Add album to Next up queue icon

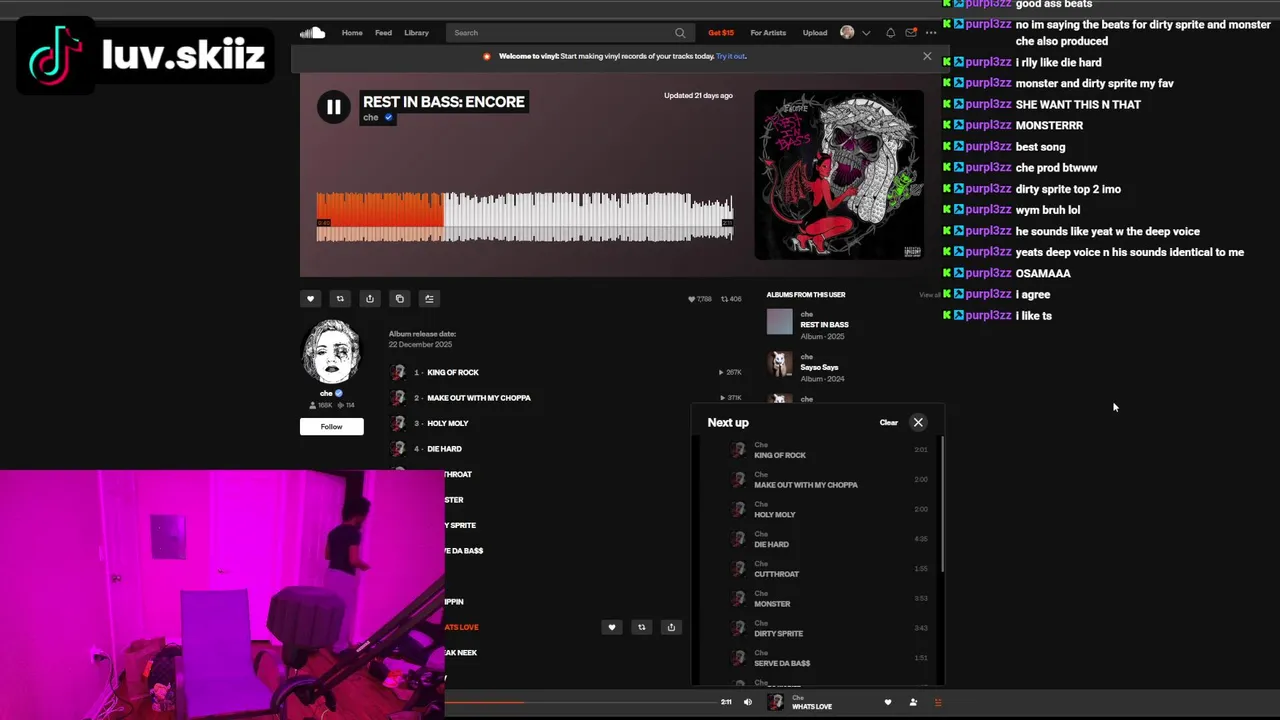pos(429,299)
